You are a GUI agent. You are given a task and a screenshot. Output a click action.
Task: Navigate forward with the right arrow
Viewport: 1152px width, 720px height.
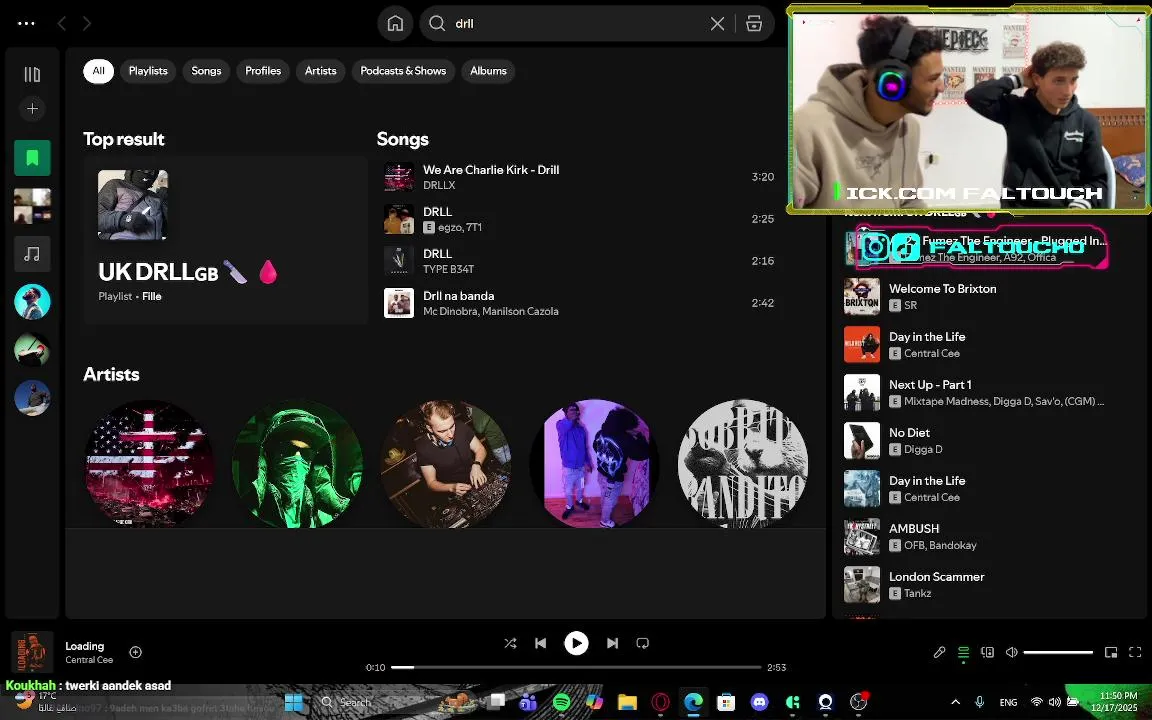pos(87,24)
